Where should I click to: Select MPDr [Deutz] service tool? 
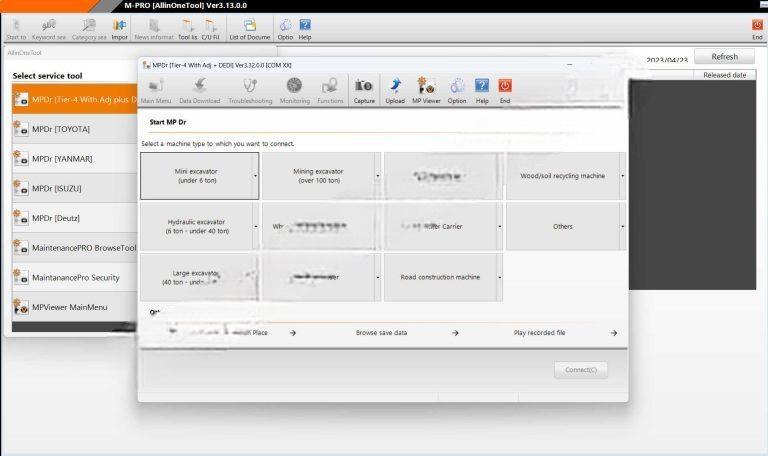click(x=74, y=218)
